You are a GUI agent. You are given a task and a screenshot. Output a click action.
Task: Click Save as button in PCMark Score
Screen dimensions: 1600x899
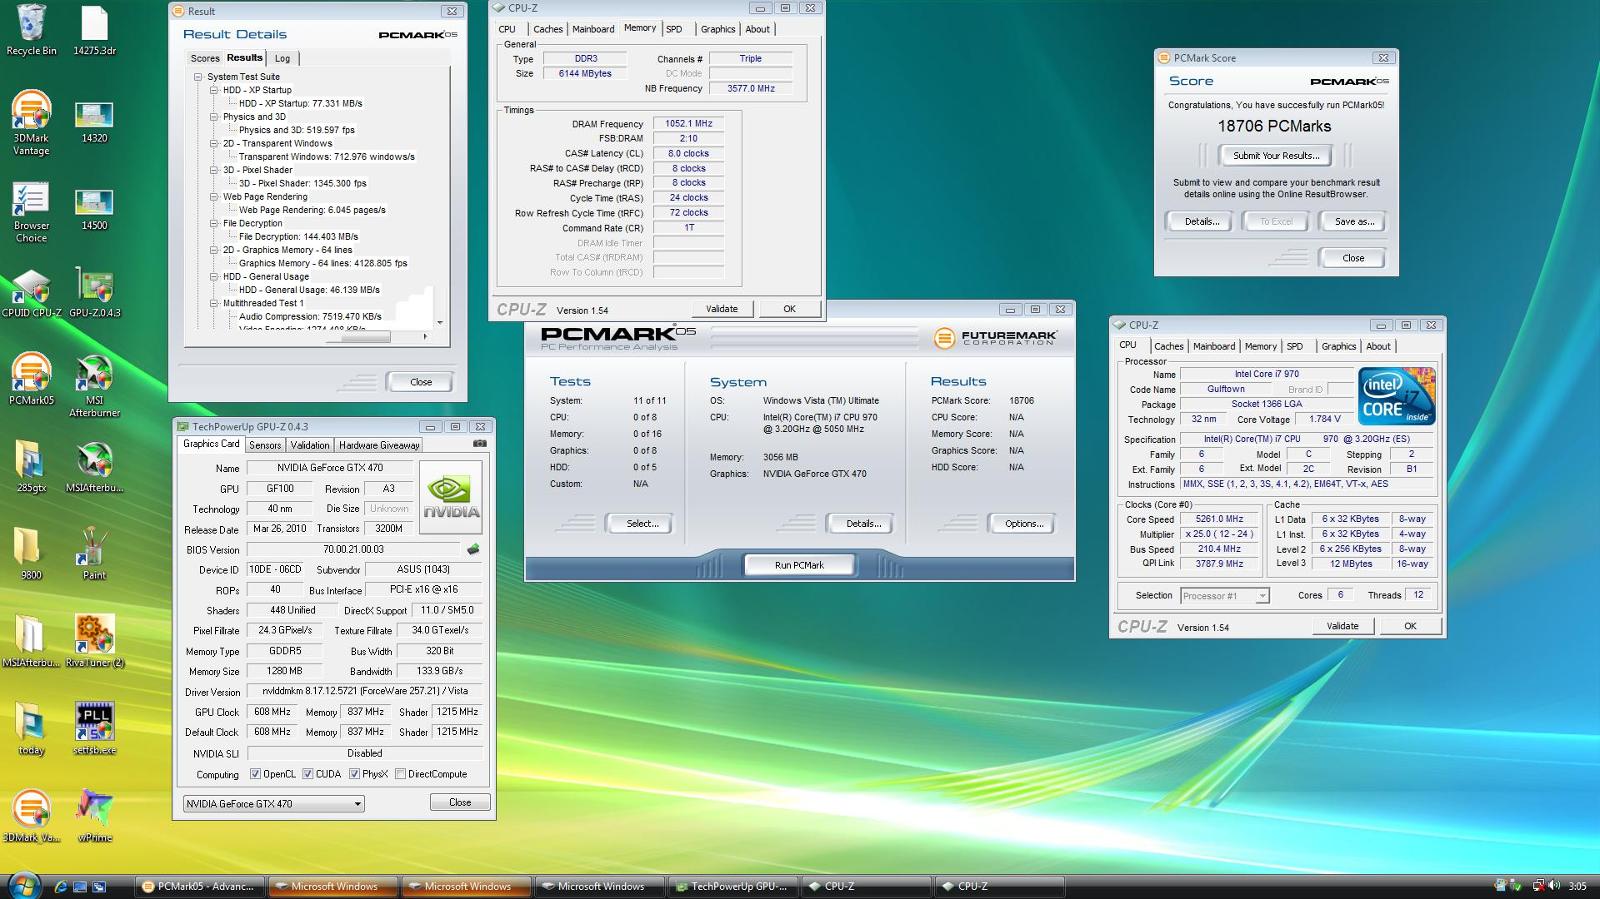click(1354, 222)
